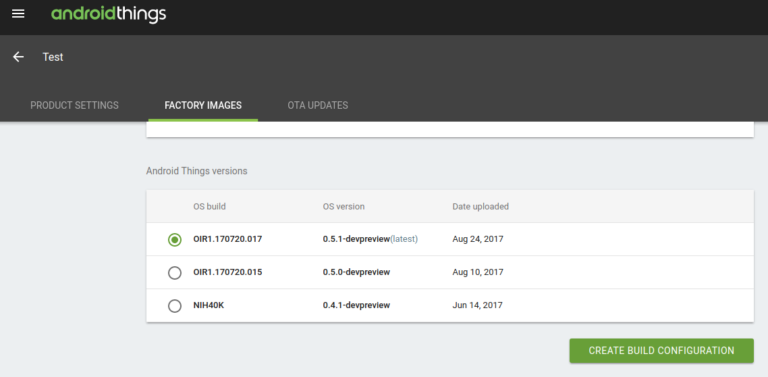Click the (latest) label
The height and width of the screenshot is (377, 768).
404,239
